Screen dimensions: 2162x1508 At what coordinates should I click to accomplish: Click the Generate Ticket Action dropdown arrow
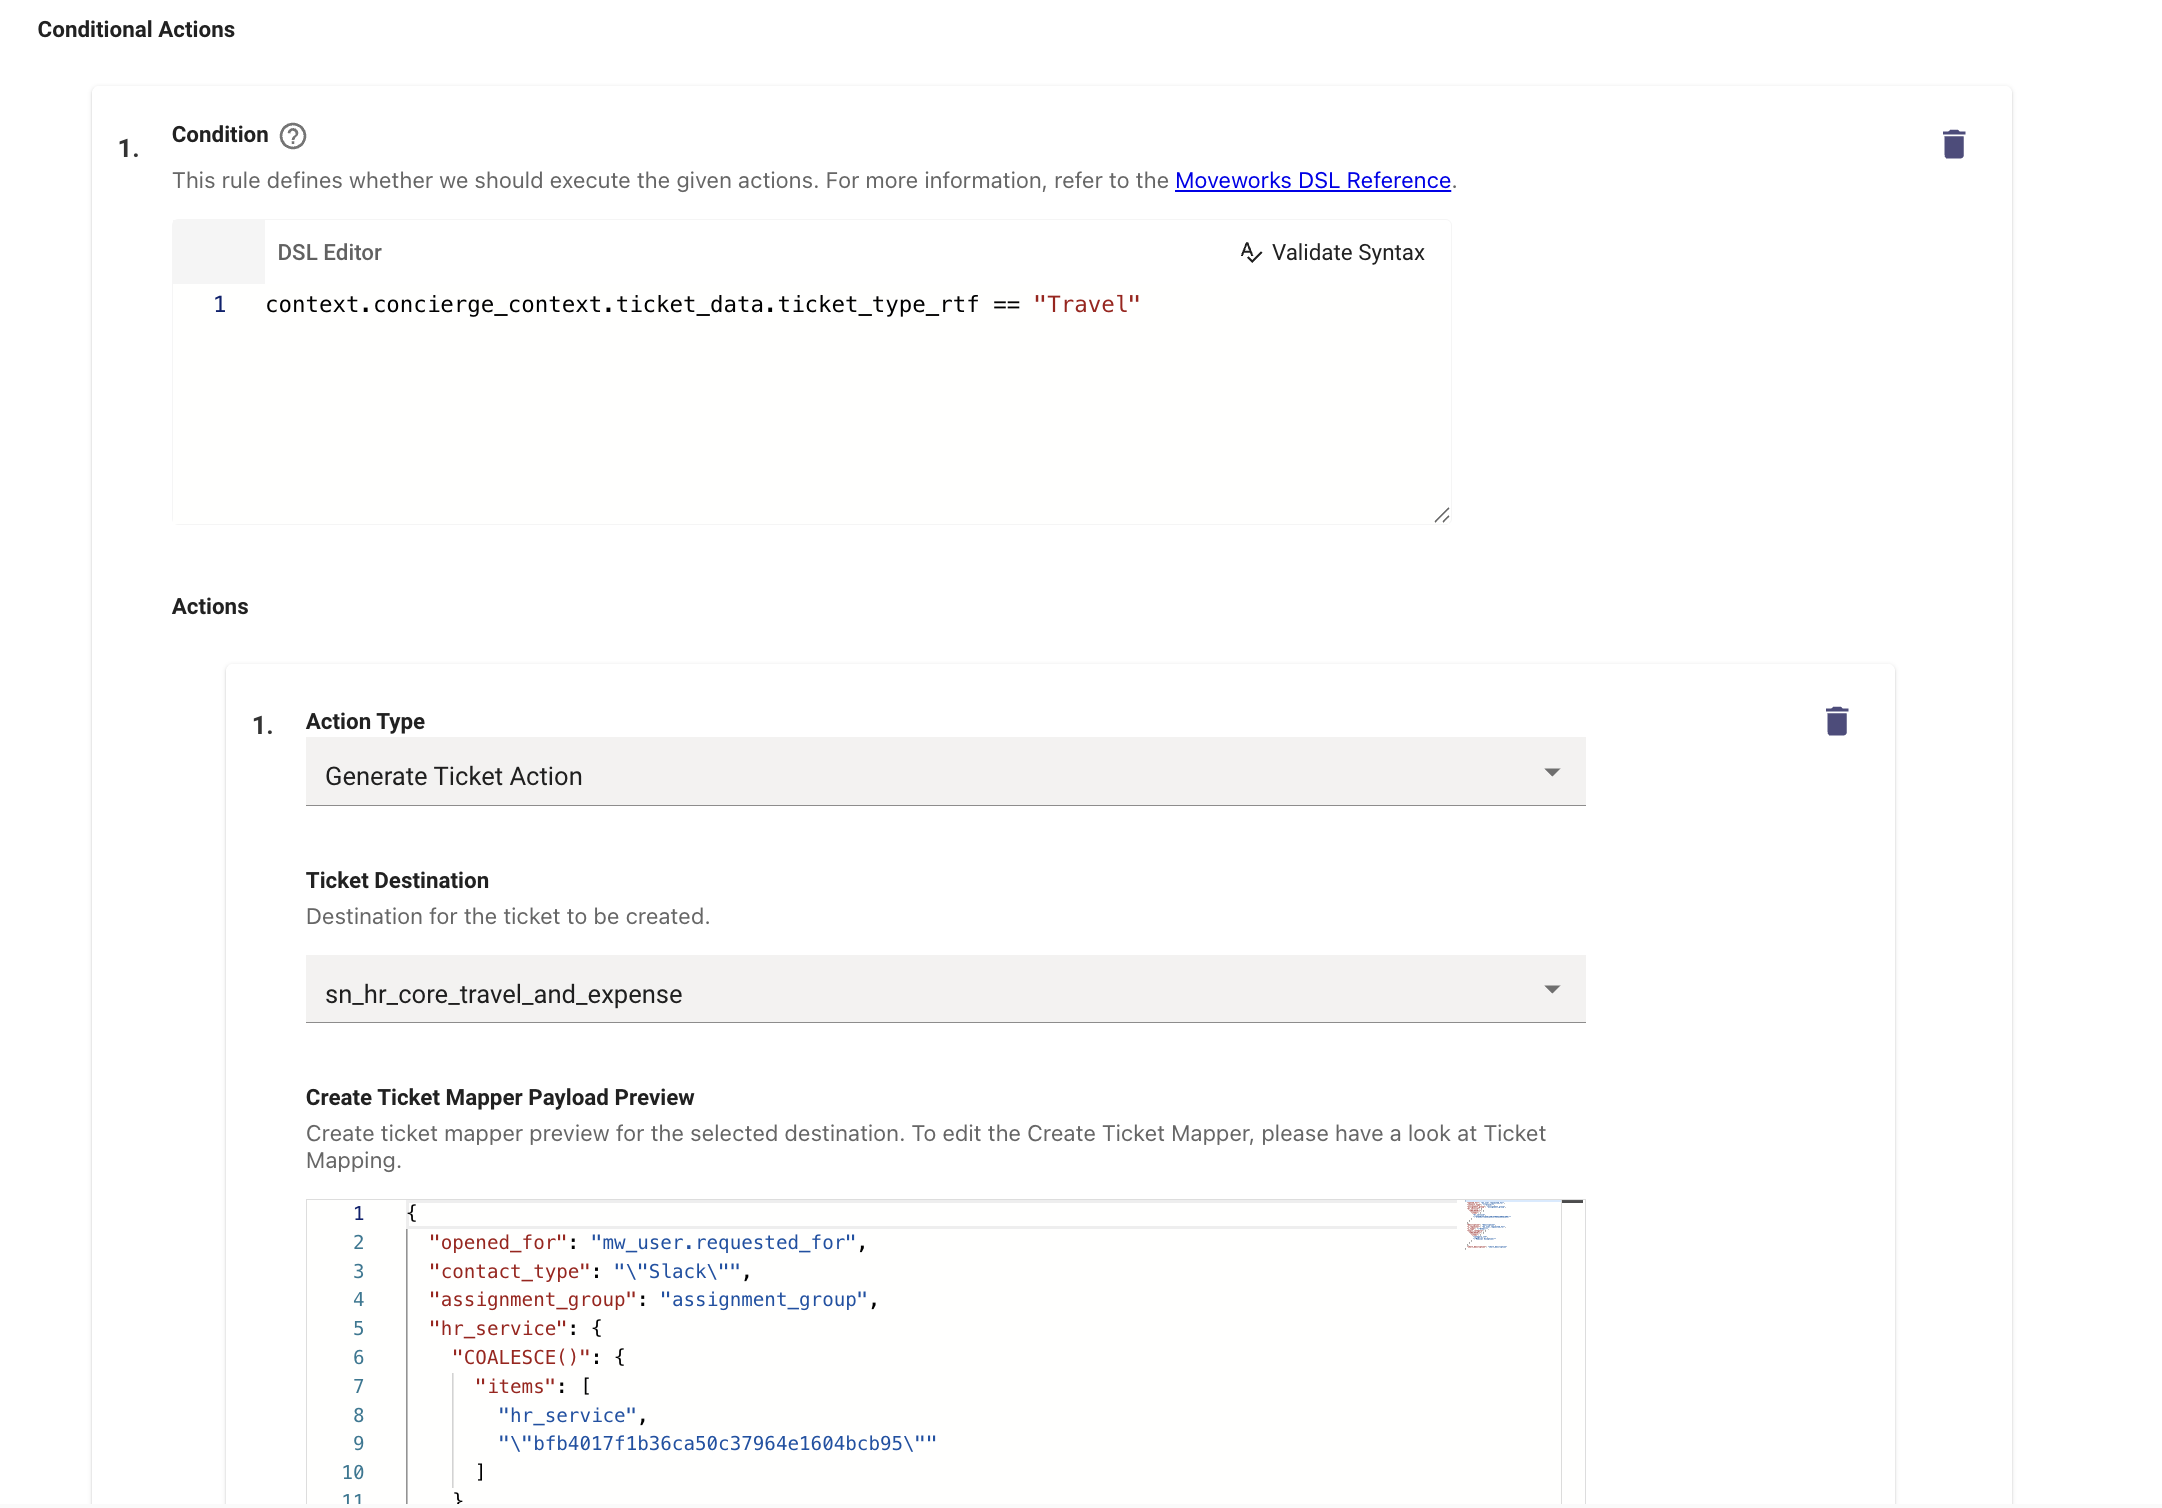tap(1551, 772)
